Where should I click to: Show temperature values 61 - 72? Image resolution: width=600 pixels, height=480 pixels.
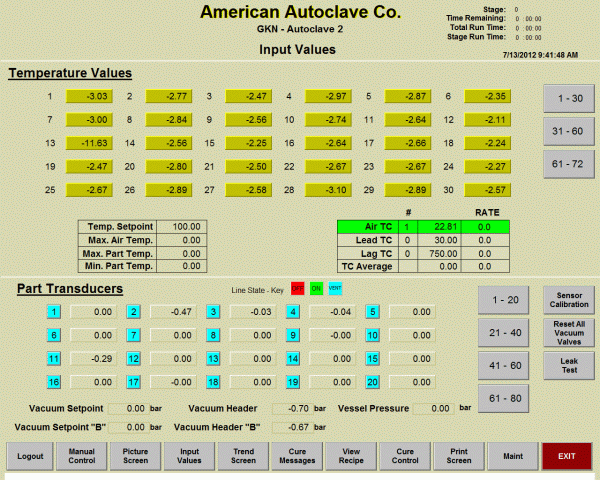(569, 163)
